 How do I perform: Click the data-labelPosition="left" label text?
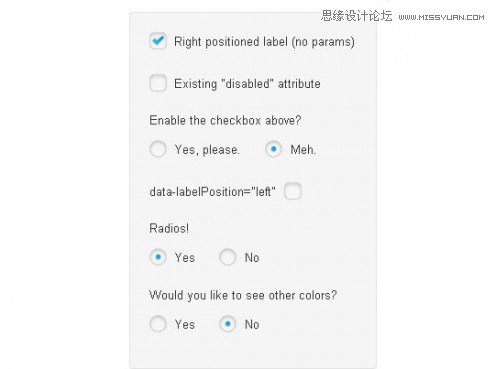tap(212, 192)
